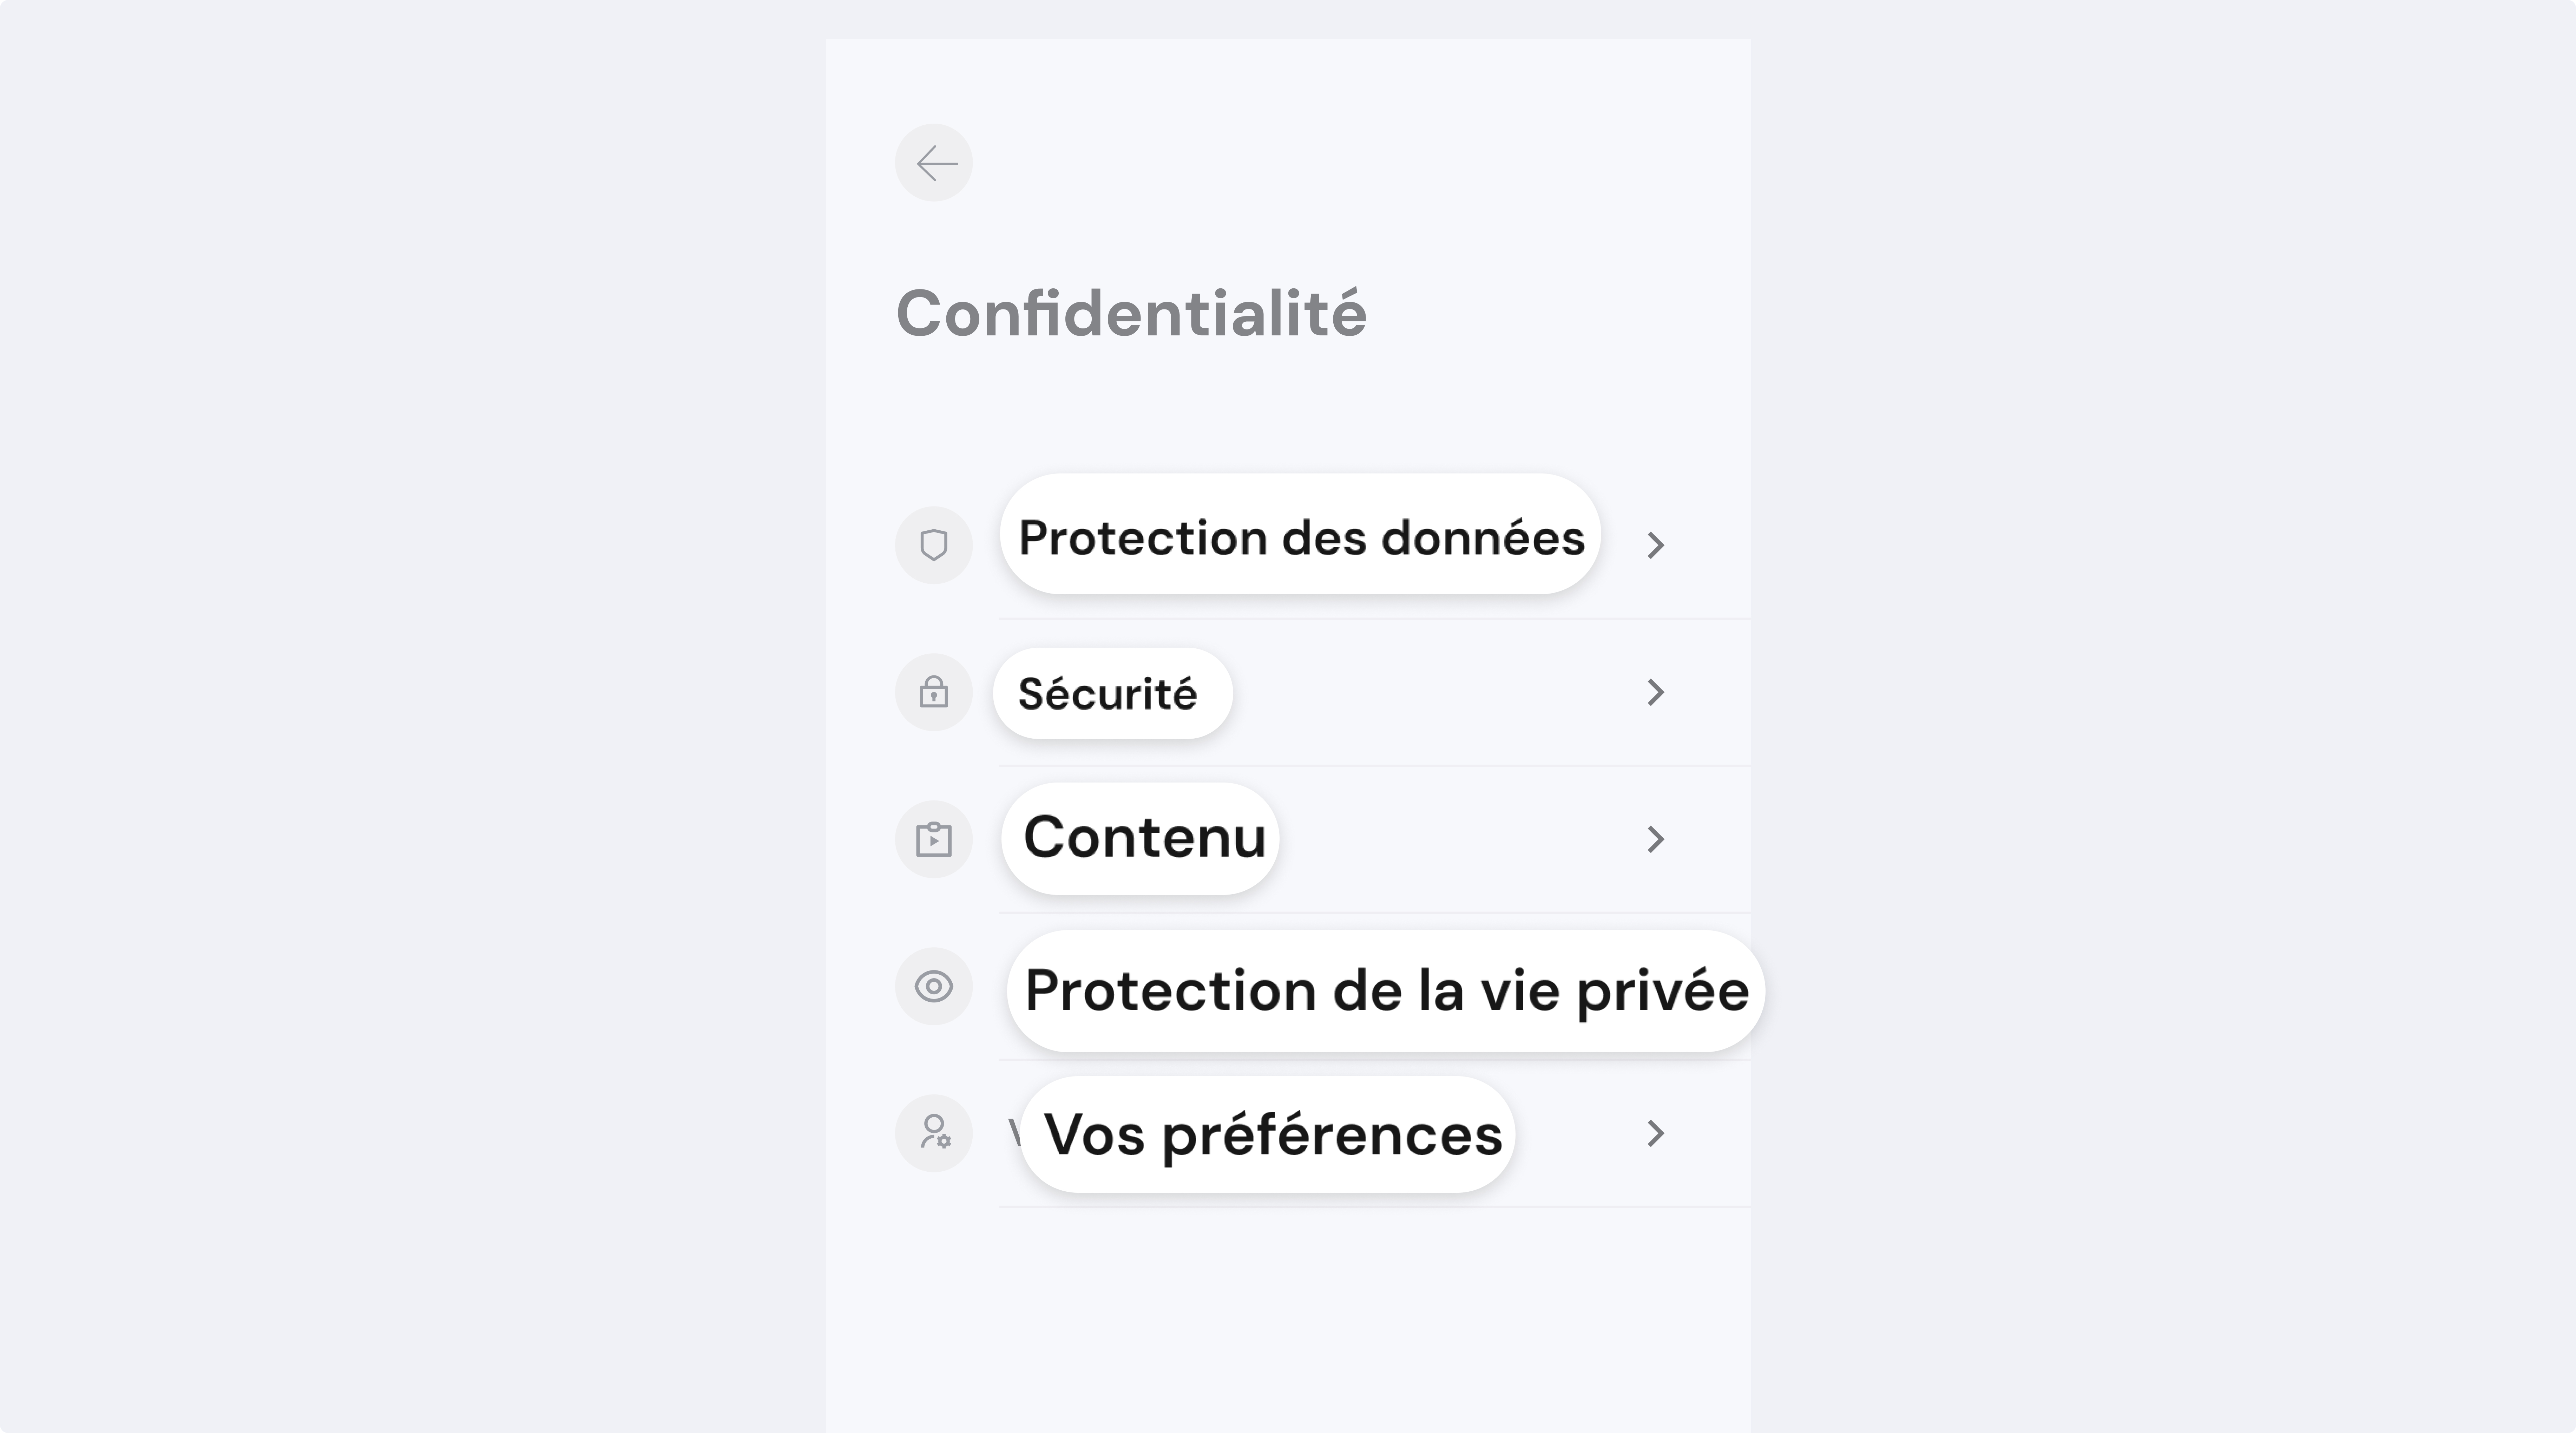
Task: Open the Protection des données label
Action: pos(1300,537)
